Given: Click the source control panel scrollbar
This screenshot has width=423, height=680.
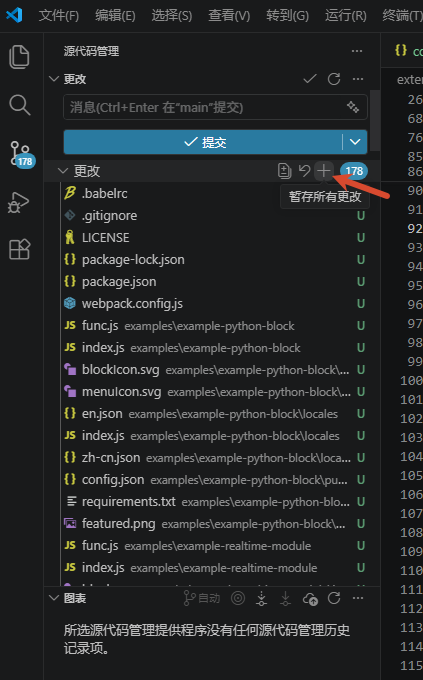Looking at the screenshot, I should (x=375, y=119).
